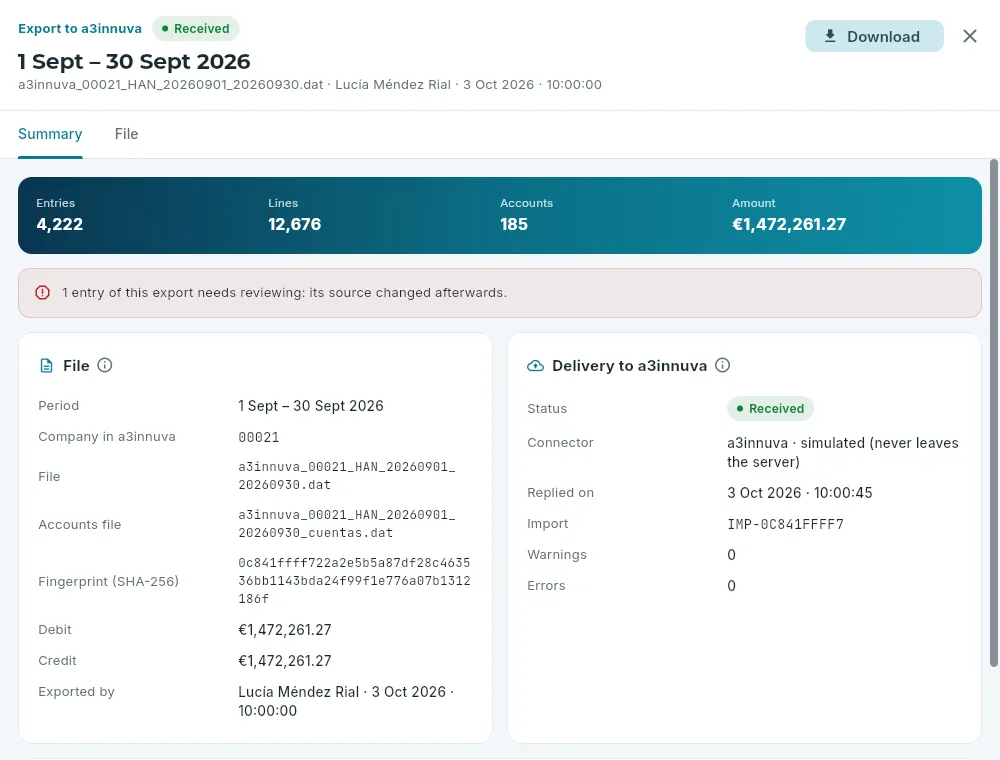Click the import ID IMP-0C841FFFF7

click(x=785, y=524)
